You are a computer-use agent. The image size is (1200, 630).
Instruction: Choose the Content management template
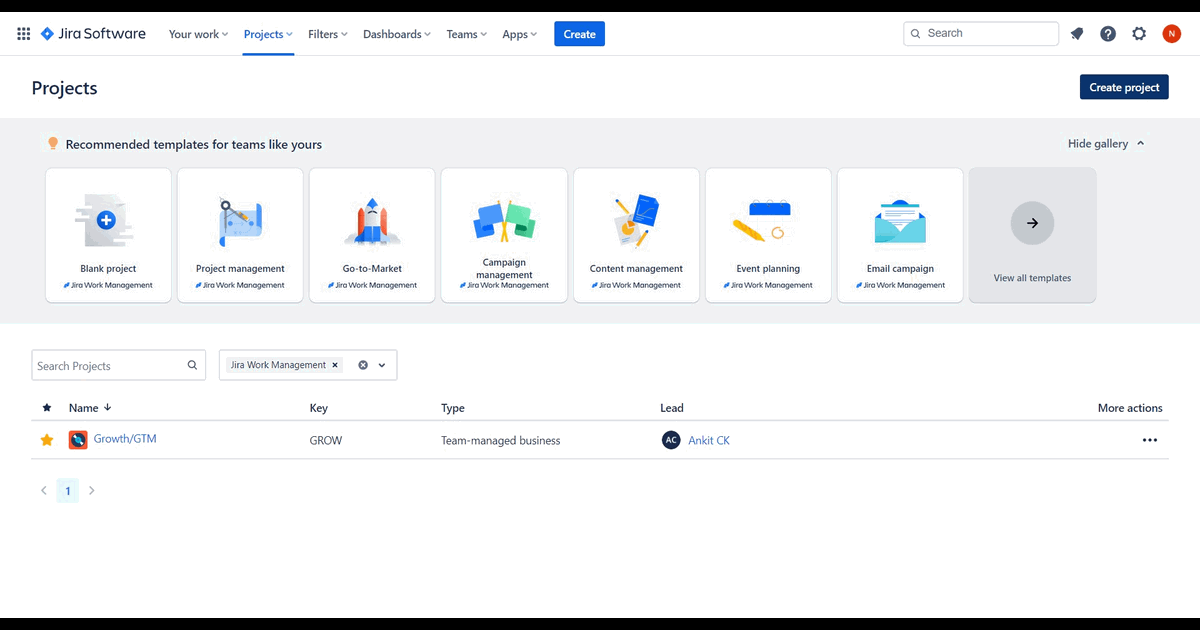coord(636,235)
